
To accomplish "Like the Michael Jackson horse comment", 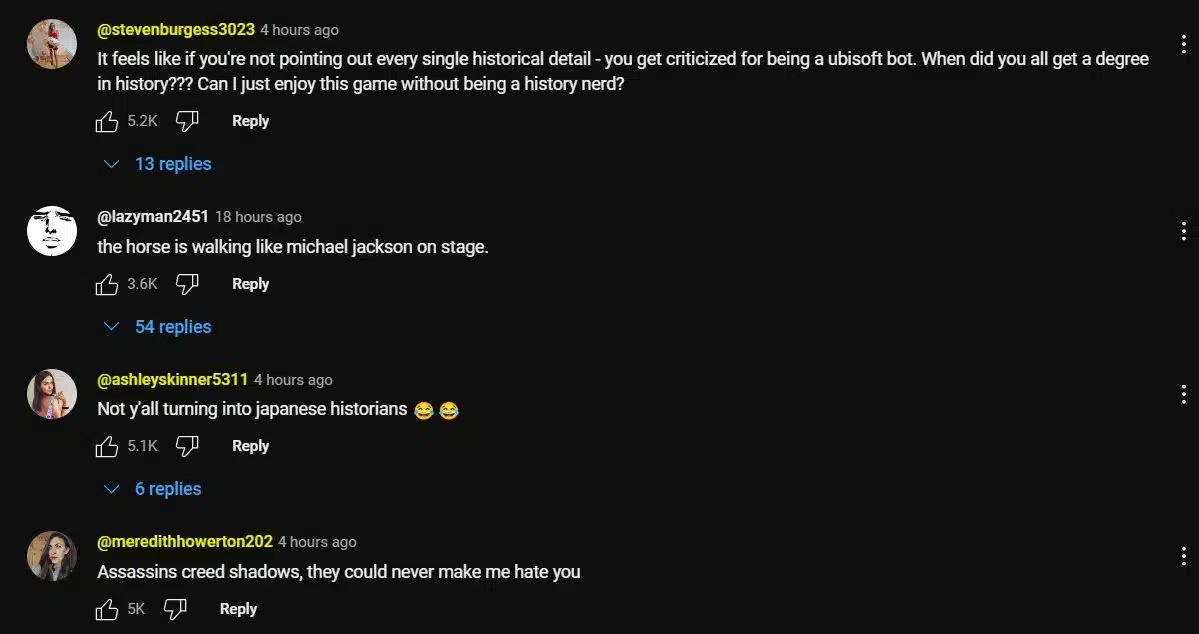I will [x=106, y=284].
